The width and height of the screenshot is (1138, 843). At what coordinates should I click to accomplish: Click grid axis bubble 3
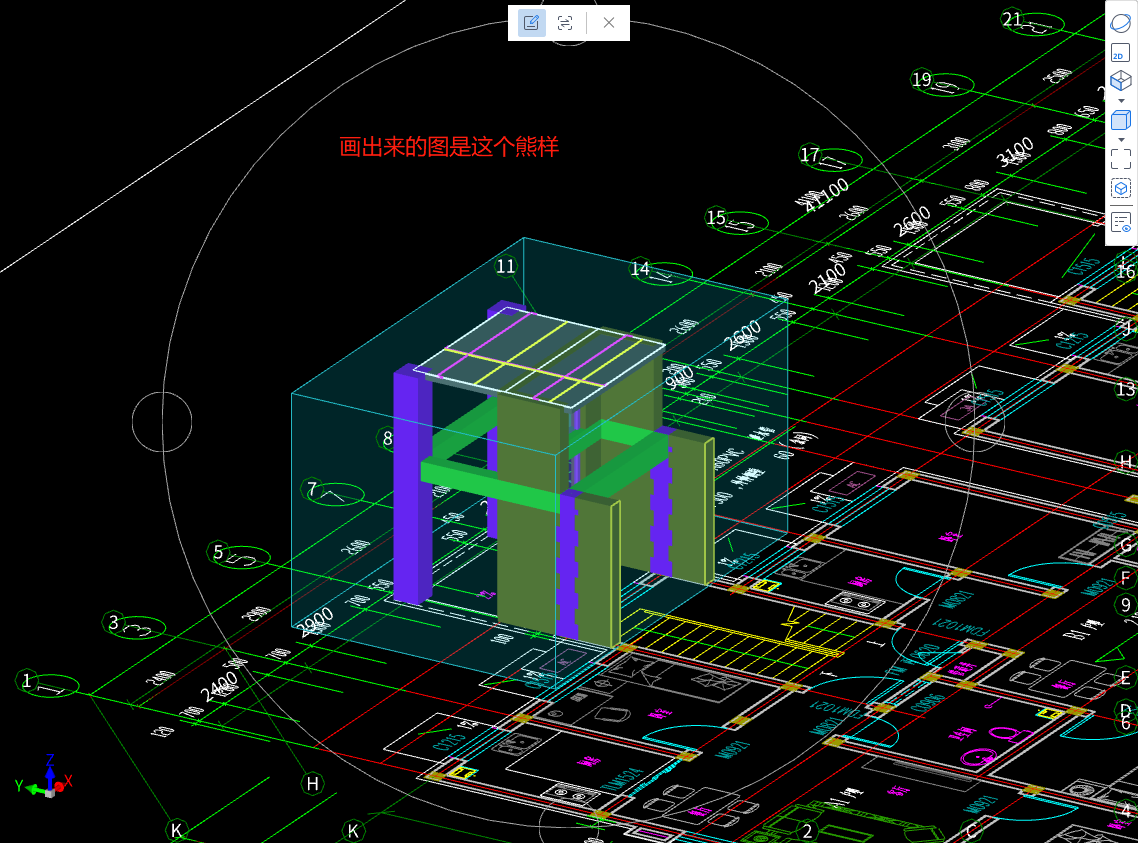tap(113, 622)
